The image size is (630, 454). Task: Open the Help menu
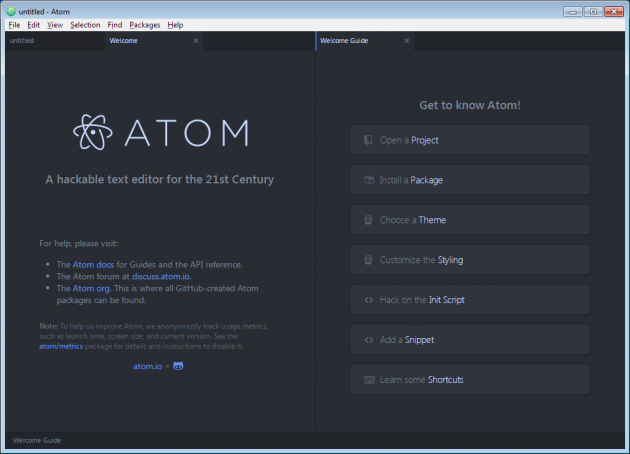tap(175, 25)
